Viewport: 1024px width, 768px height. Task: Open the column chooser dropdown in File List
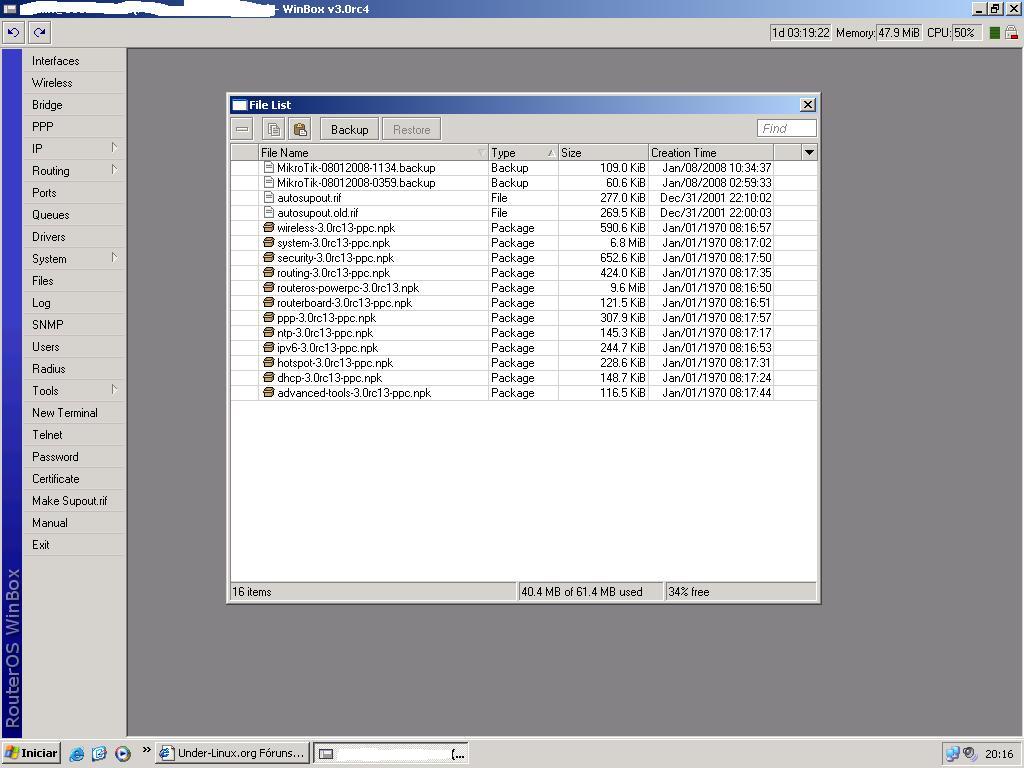[809, 152]
